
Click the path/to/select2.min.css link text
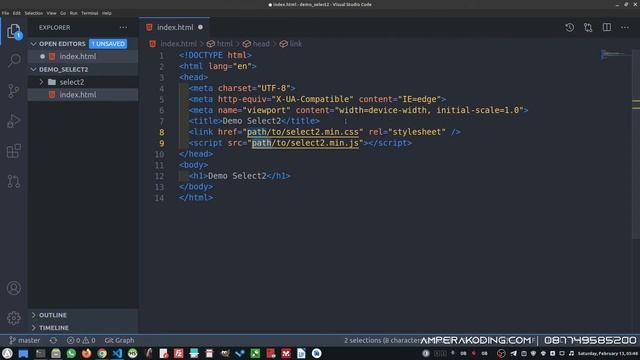[303, 132]
